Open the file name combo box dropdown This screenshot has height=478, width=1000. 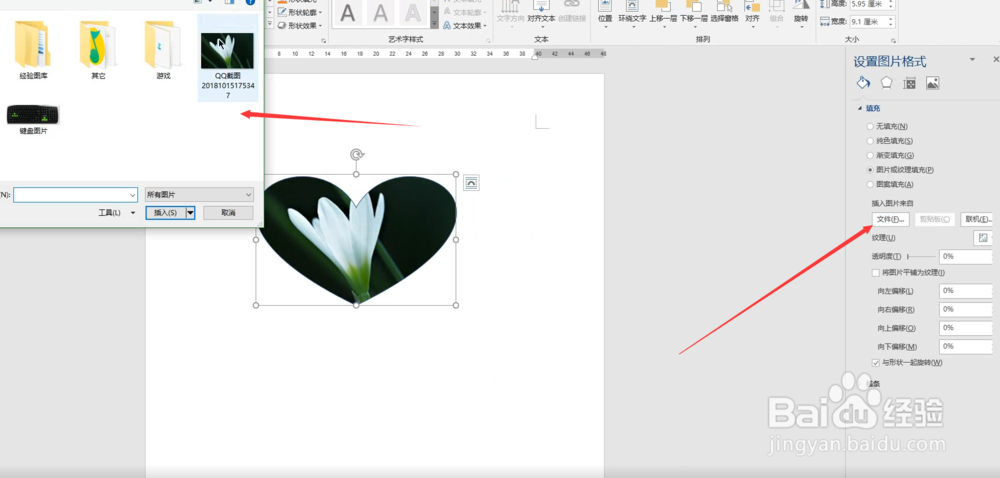click(x=133, y=195)
